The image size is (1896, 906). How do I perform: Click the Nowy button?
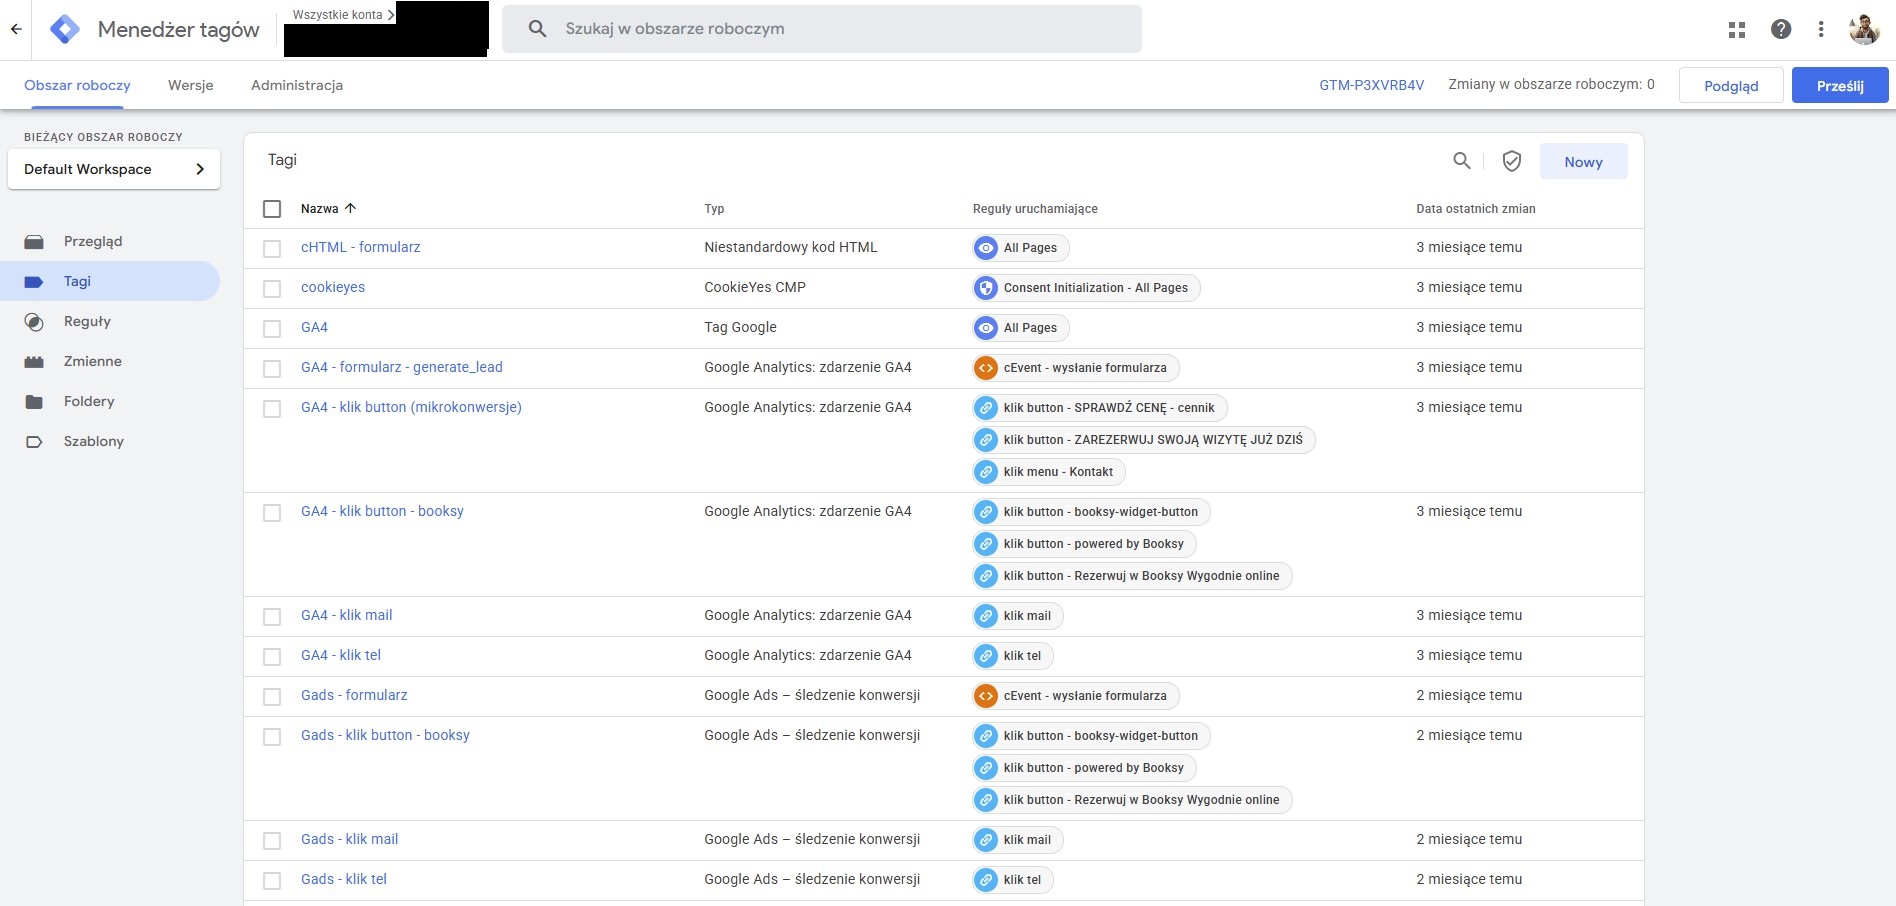(x=1583, y=162)
